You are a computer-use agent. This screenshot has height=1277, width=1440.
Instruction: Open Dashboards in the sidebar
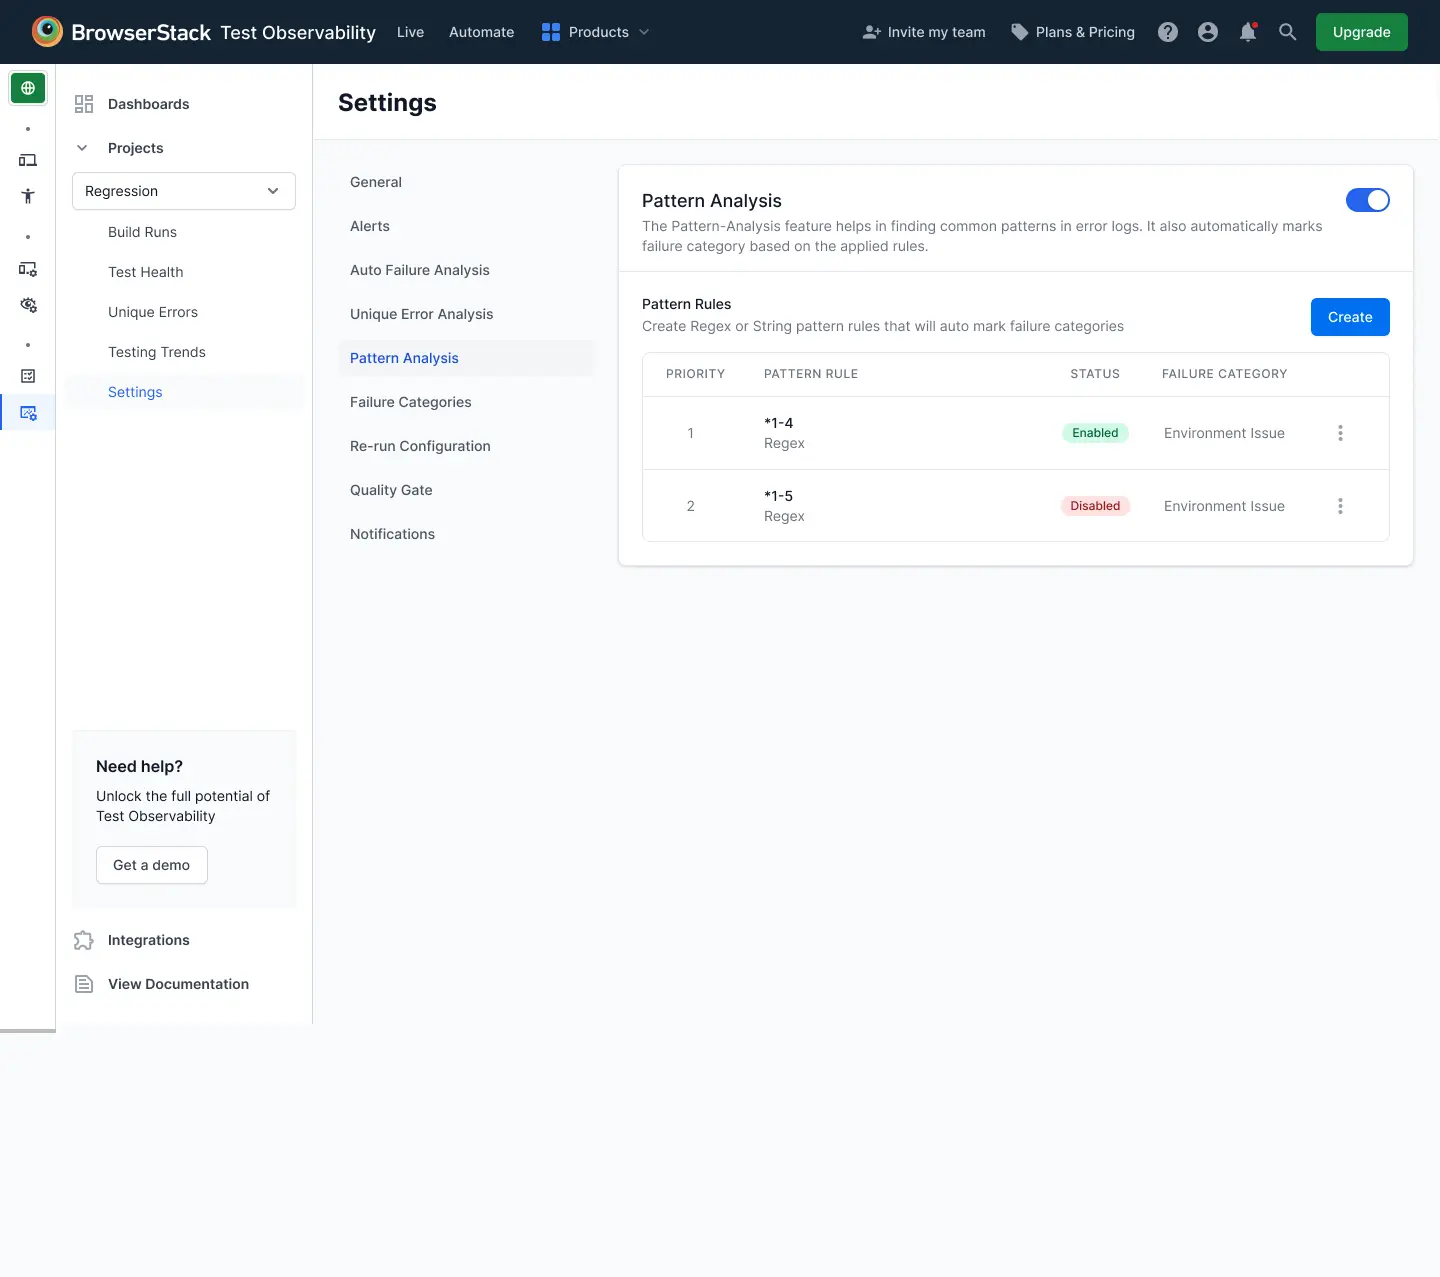coord(148,104)
